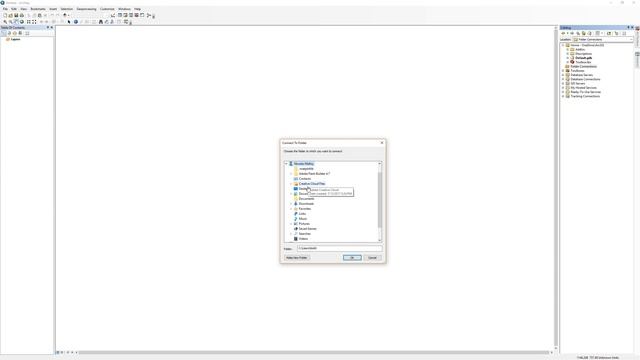Click the New map document icon
Screen dimensions: 640x360
[5, 15]
